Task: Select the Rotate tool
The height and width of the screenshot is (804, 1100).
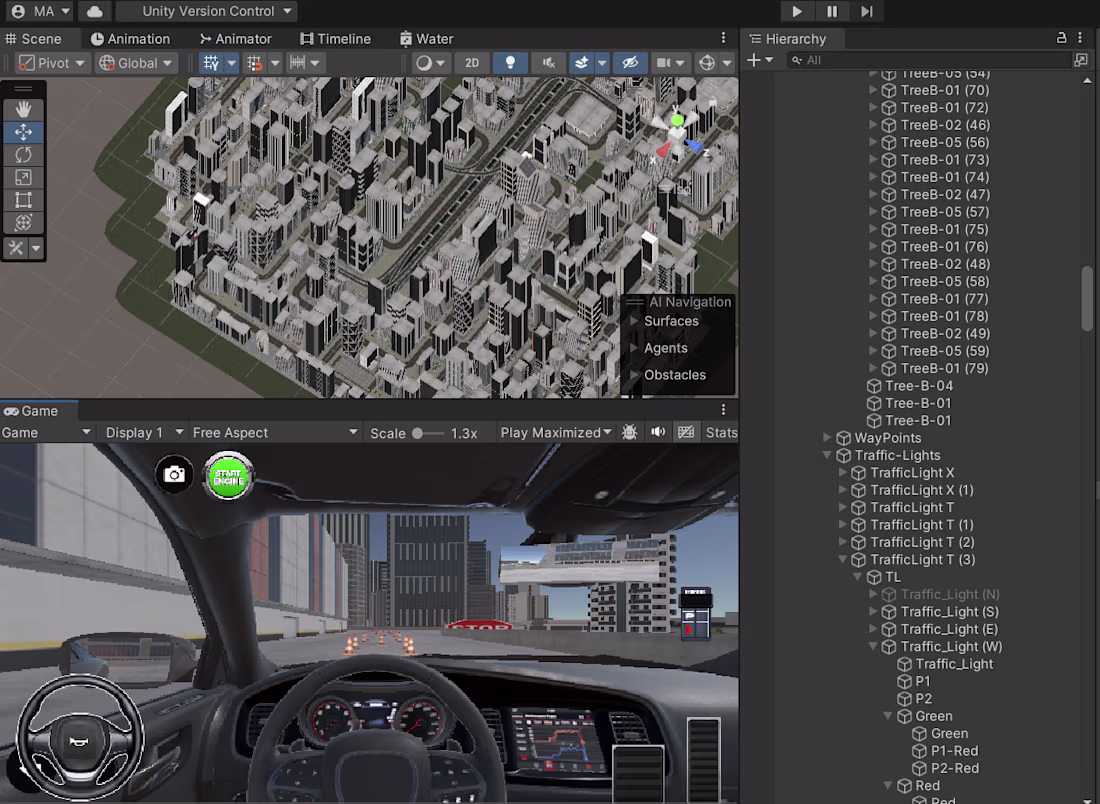Action: [x=23, y=154]
